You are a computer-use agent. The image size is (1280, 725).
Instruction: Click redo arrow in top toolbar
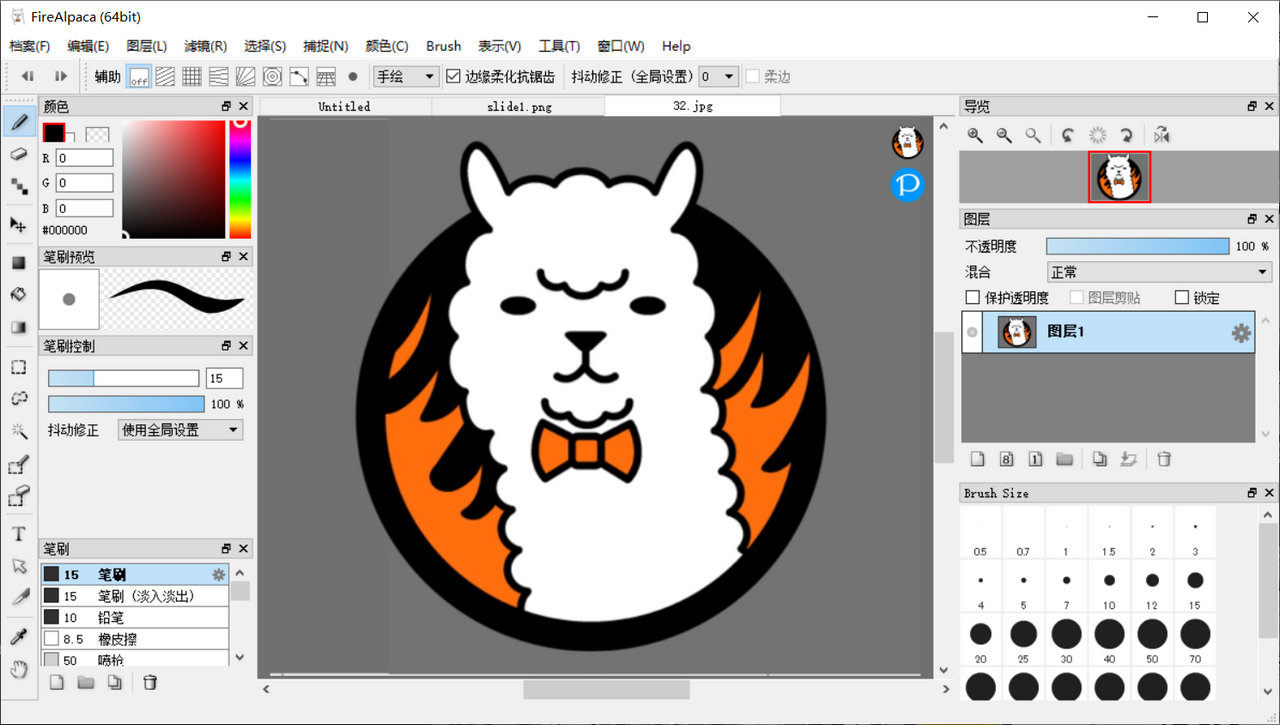(61, 76)
